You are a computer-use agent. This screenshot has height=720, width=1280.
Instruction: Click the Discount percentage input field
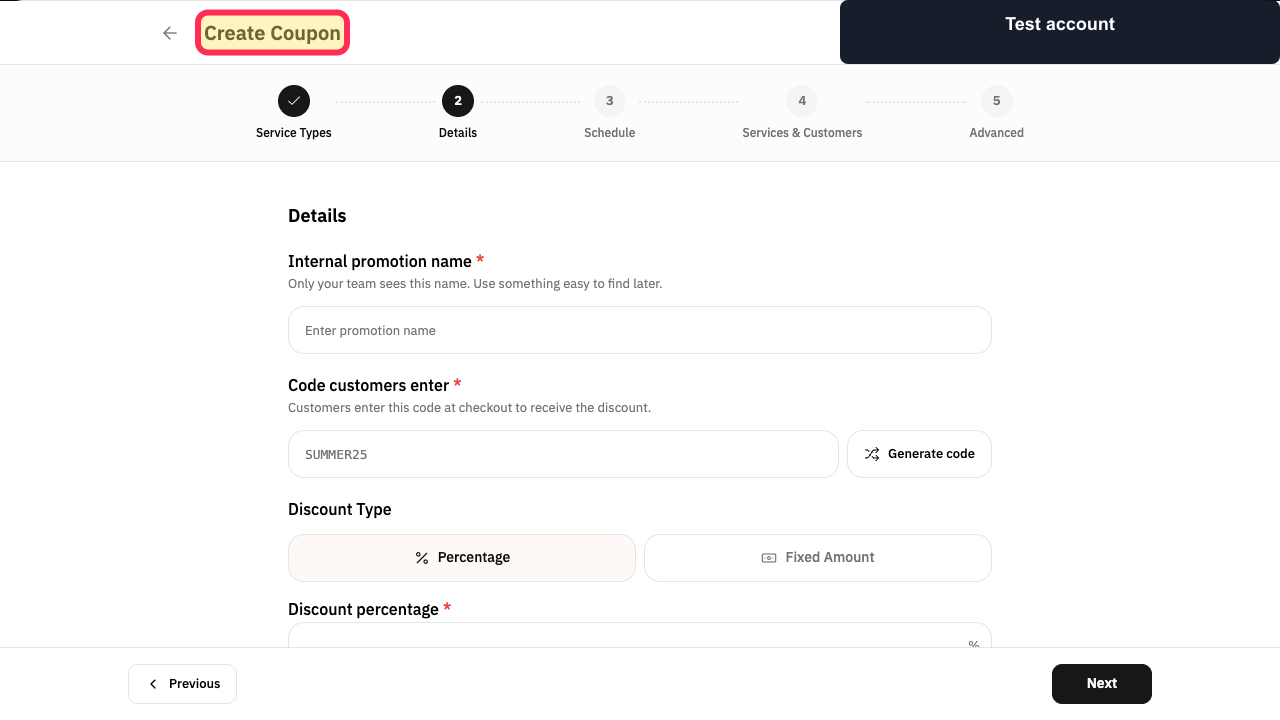[640, 635]
